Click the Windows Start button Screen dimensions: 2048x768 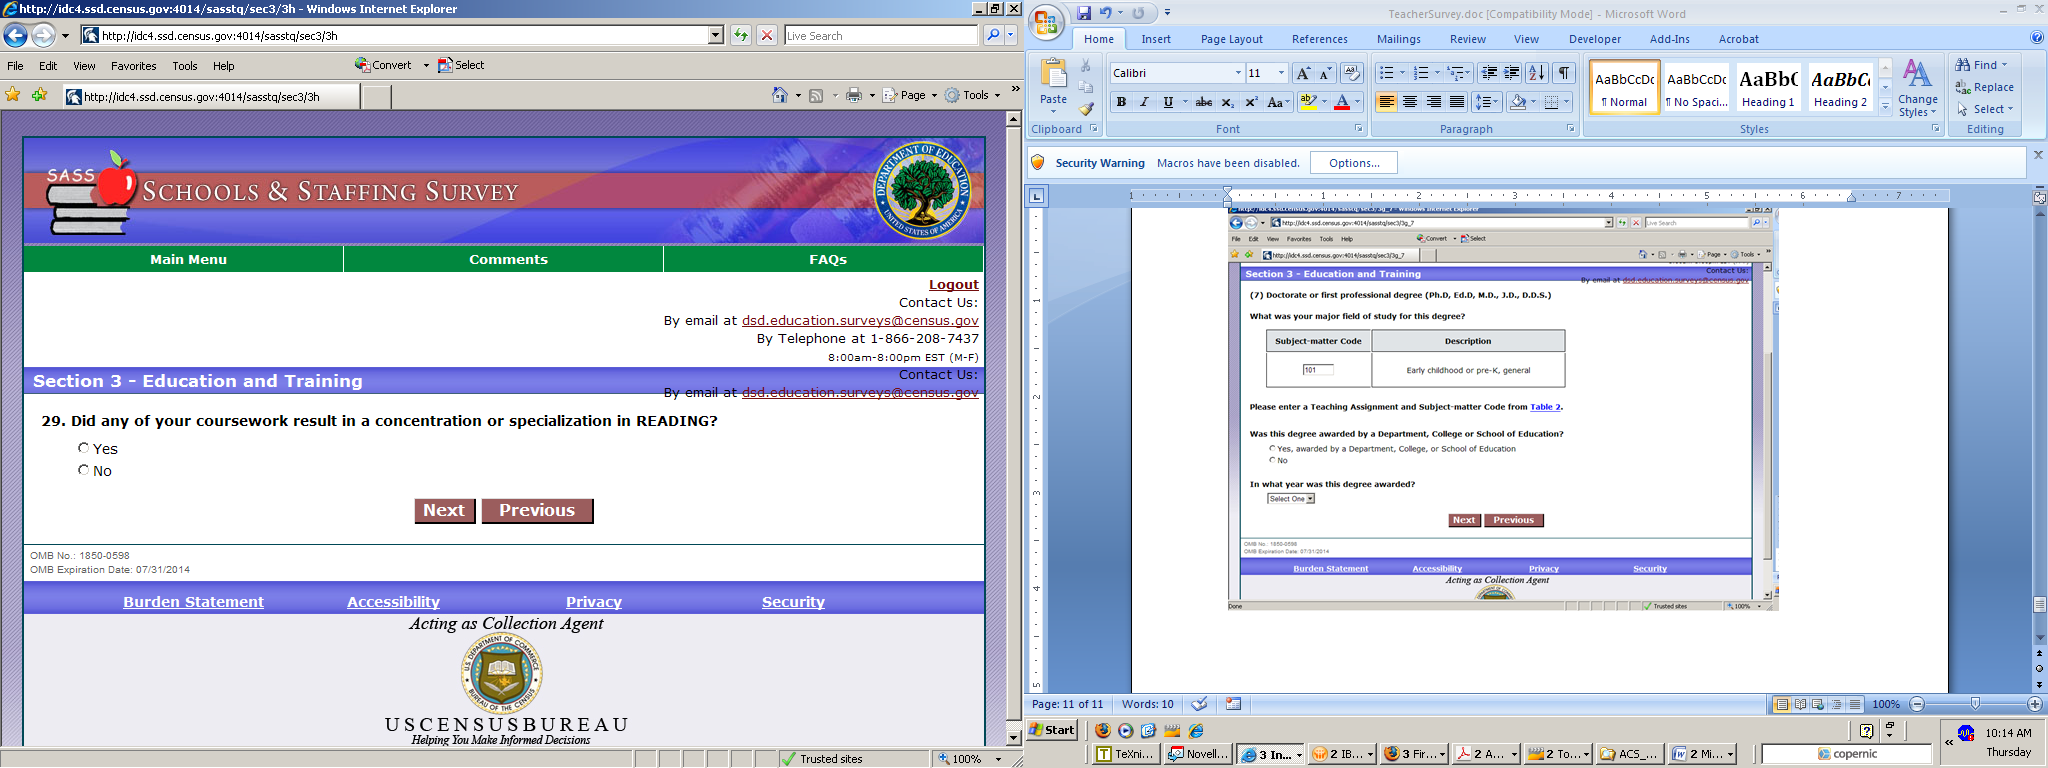coord(1054,729)
